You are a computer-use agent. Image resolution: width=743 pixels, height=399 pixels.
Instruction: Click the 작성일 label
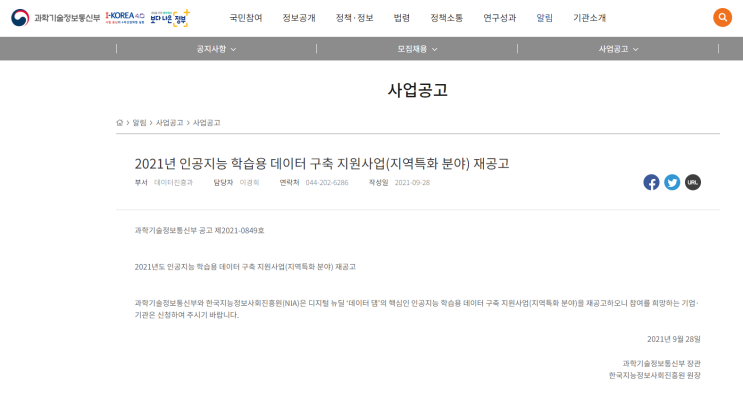click(x=378, y=182)
